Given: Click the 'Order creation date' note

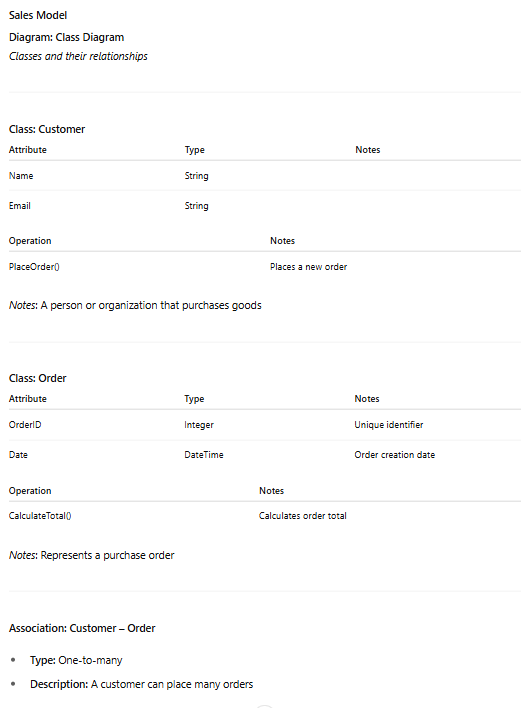Looking at the screenshot, I should point(395,455).
